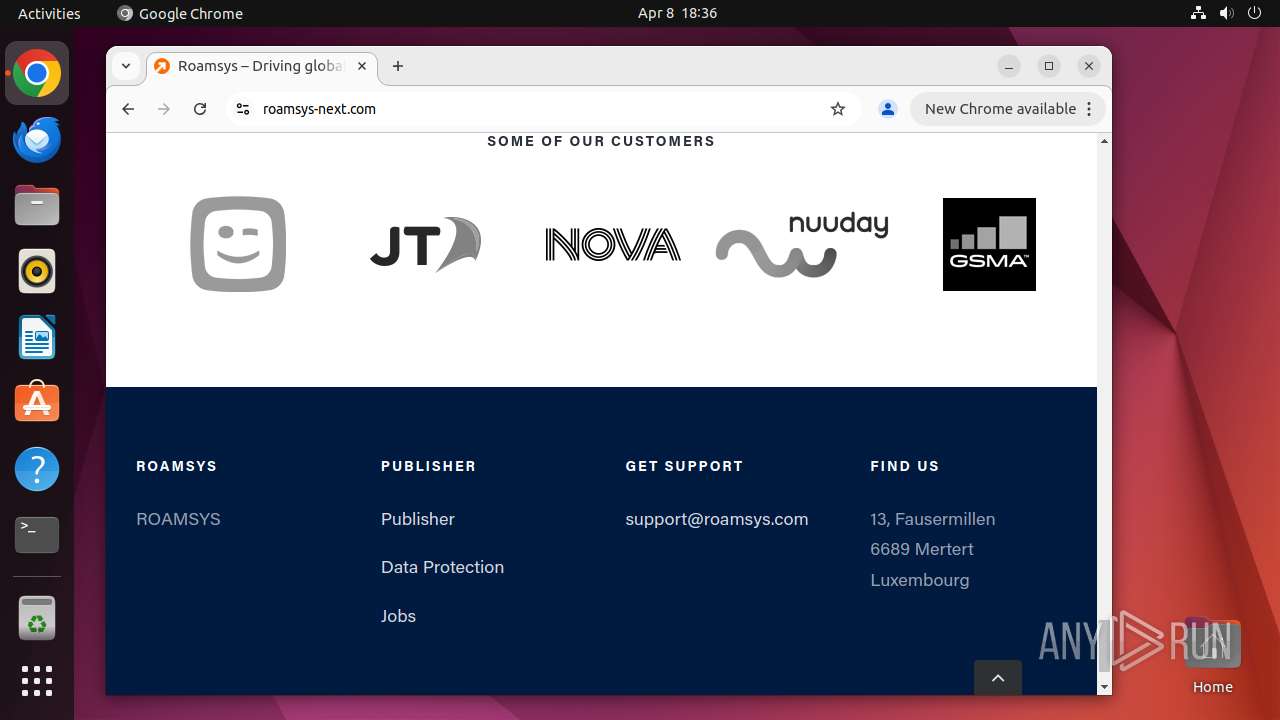This screenshot has height=720, width=1280.
Task: Open the Chrome profile icon
Action: [887, 109]
